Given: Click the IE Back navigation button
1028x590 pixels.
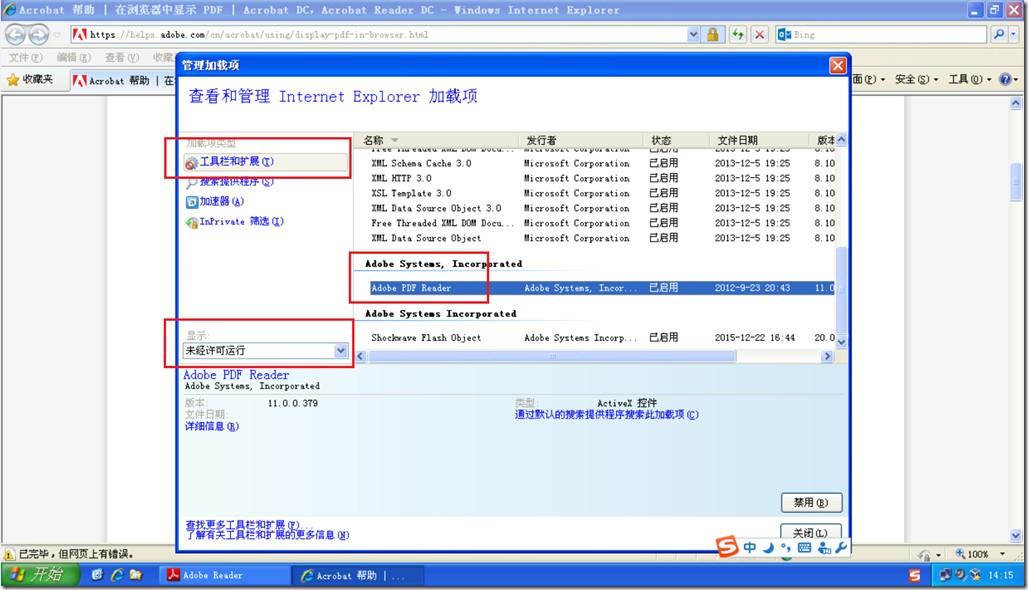Looking at the screenshot, I should coord(16,34).
